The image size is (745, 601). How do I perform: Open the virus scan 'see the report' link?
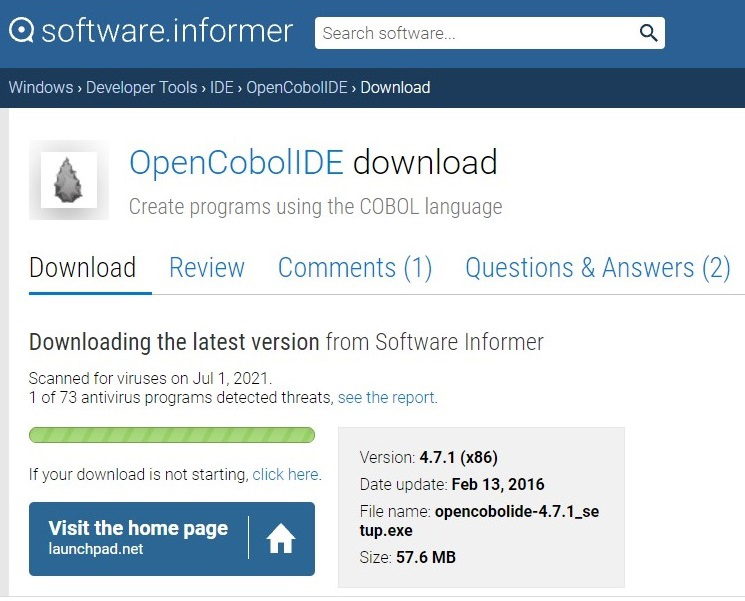click(x=386, y=397)
